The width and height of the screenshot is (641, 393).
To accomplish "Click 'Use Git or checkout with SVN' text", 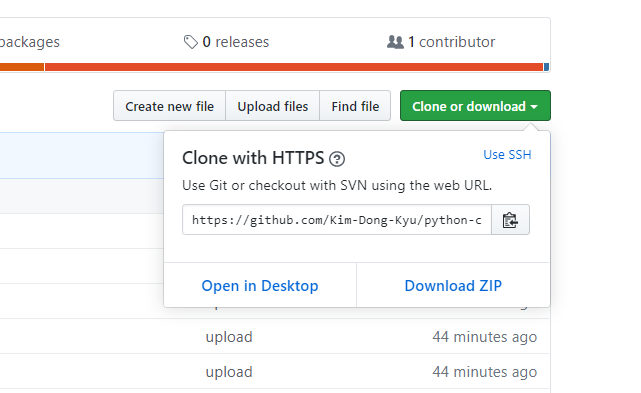I will [x=337, y=185].
